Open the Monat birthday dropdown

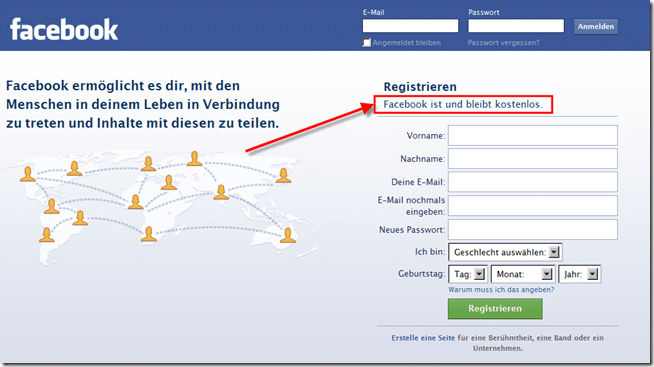click(523, 274)
